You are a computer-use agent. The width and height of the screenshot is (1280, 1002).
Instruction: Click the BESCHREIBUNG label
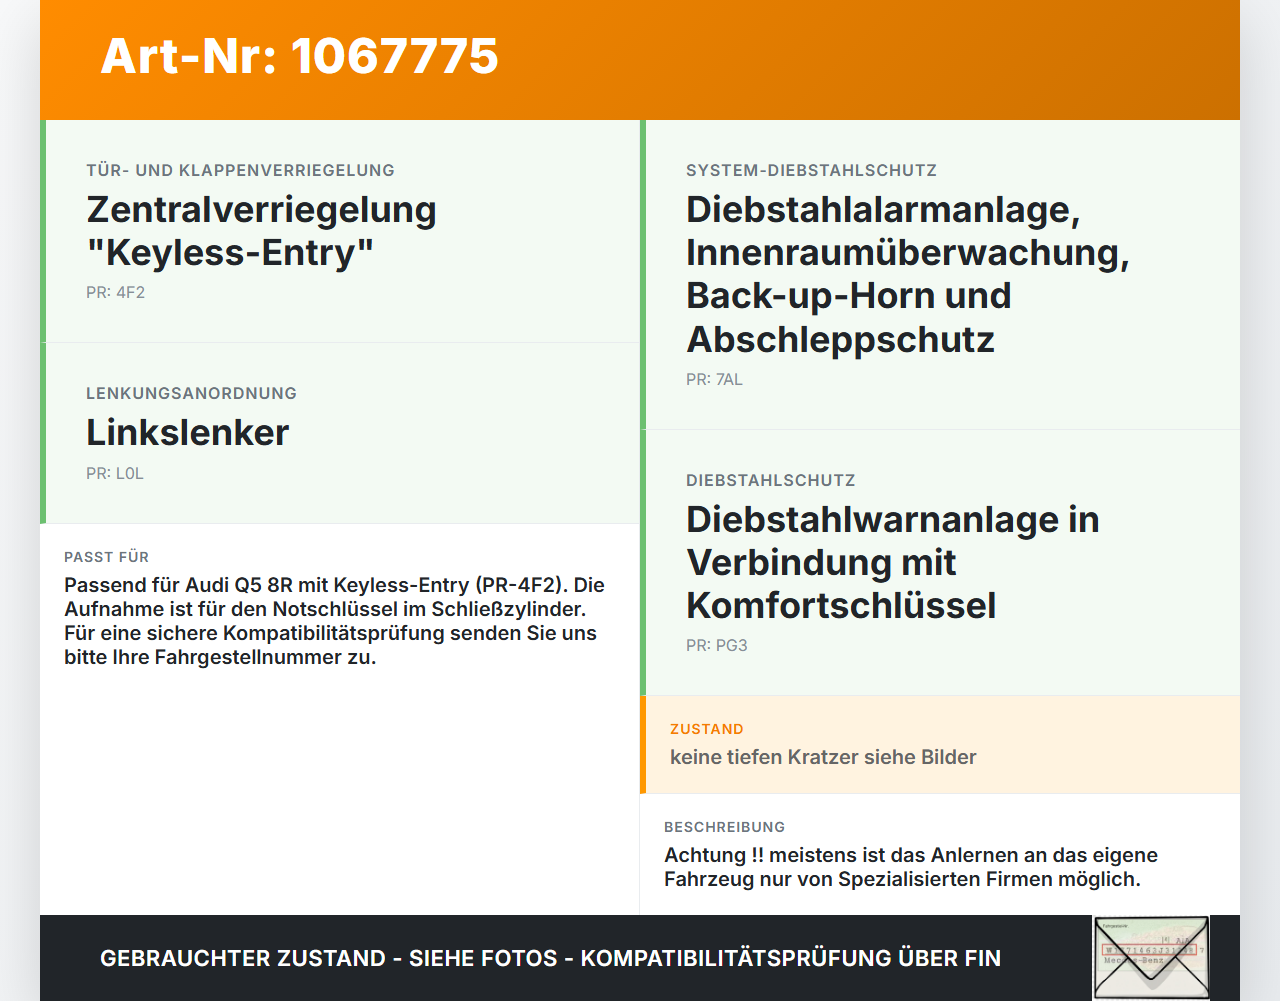point(724,827)
